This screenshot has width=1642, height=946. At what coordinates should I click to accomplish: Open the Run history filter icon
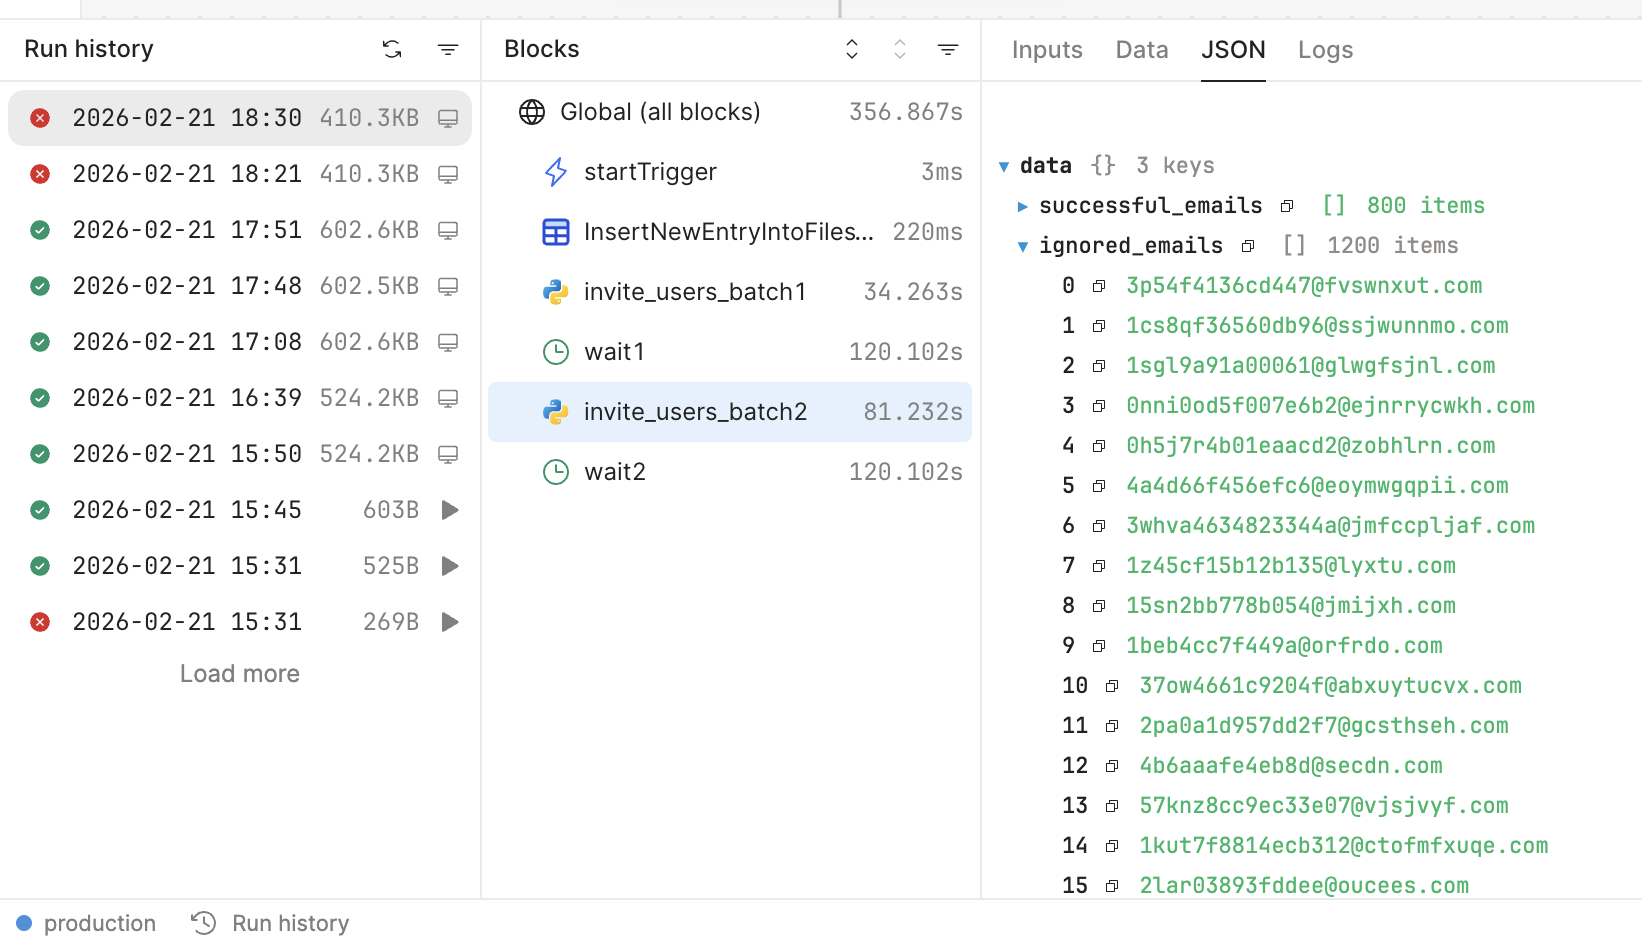[448, 49]
